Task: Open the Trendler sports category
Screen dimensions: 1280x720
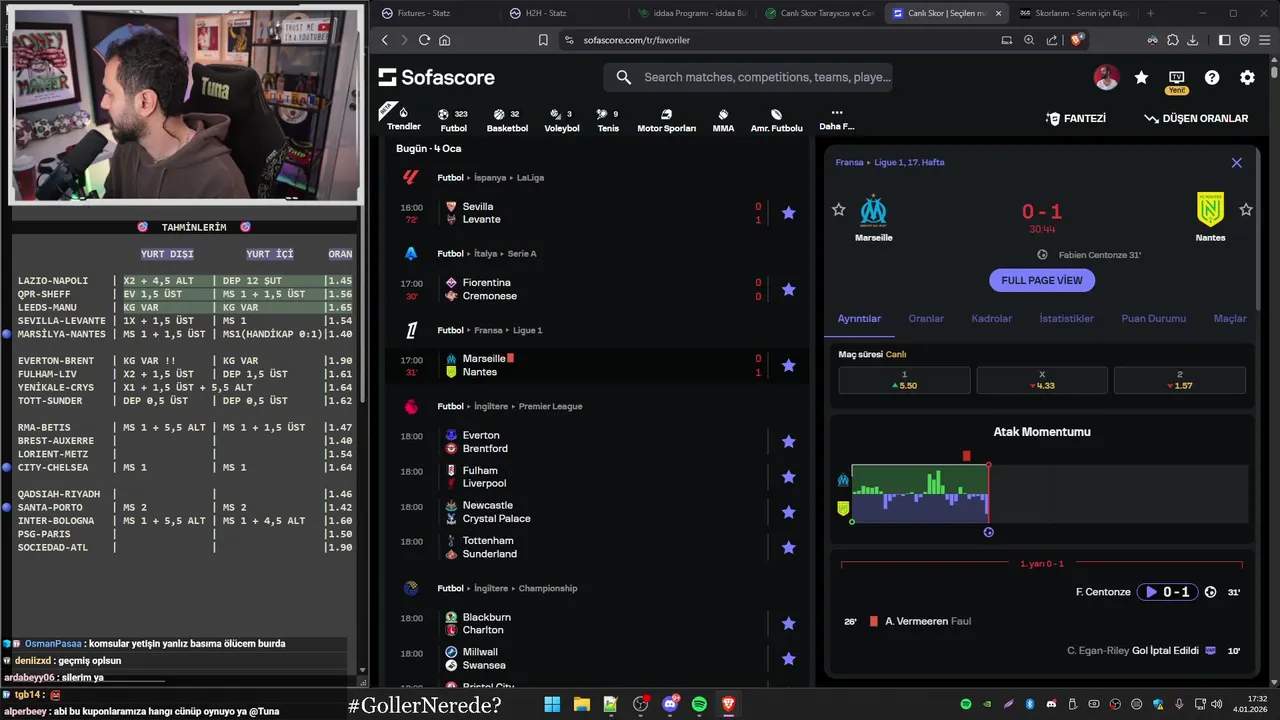Action: 403,117
